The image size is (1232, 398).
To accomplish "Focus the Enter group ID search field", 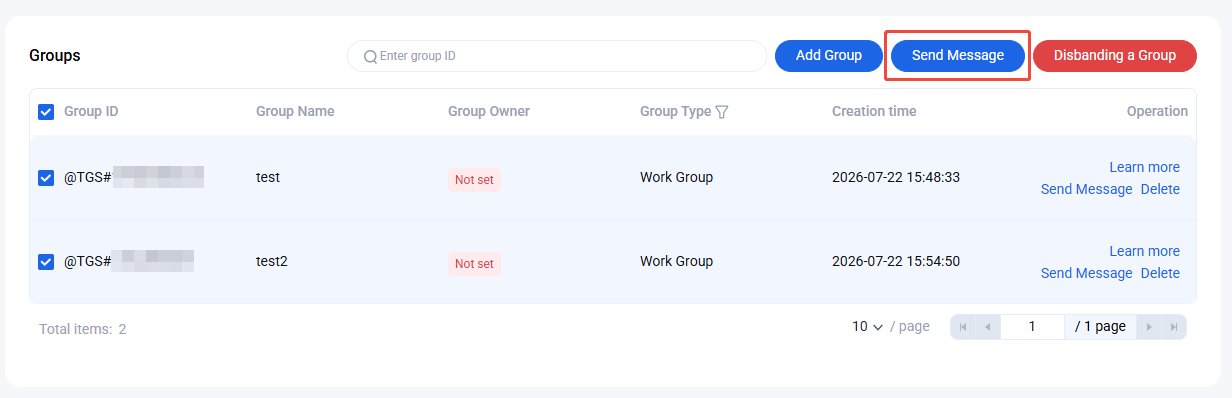I will (x=556, y=56).
